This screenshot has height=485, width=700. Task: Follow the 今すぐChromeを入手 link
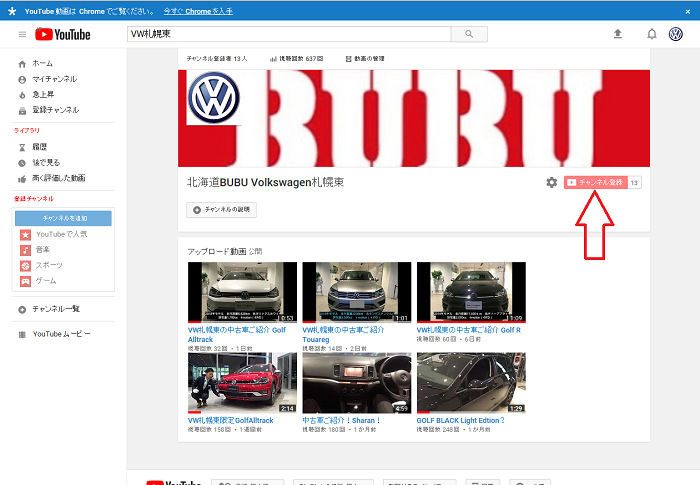point(198,11)
